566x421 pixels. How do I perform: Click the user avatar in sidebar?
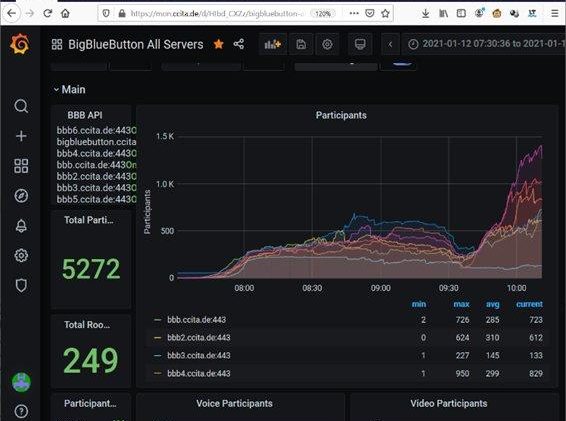pos(21,382)
